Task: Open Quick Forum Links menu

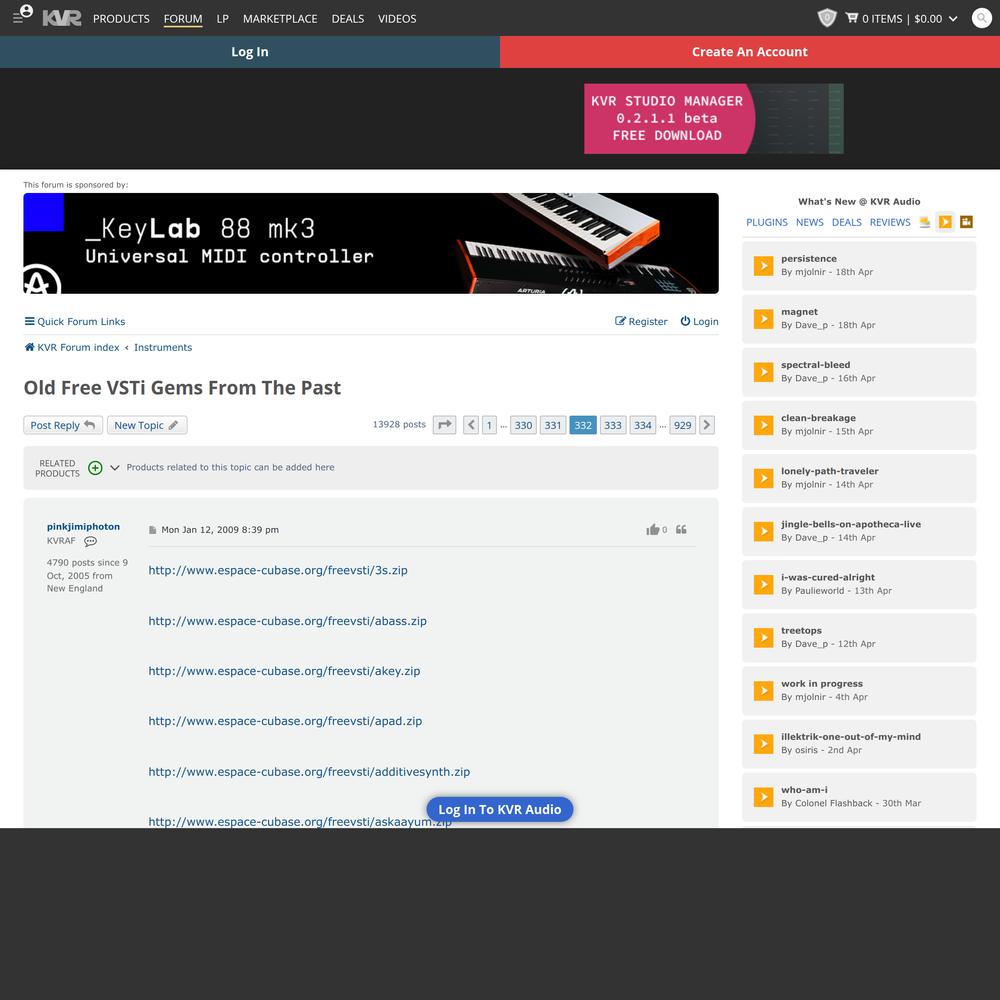Action: pos(75,321)
